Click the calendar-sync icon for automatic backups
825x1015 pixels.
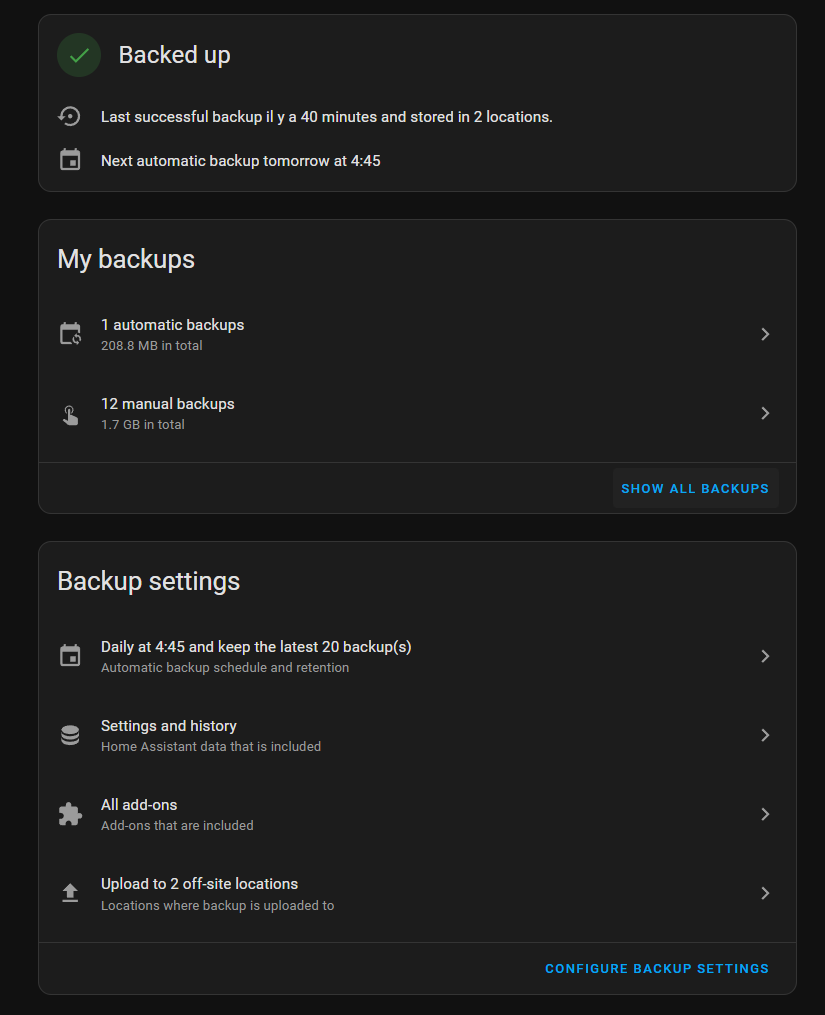coord(70,334)
